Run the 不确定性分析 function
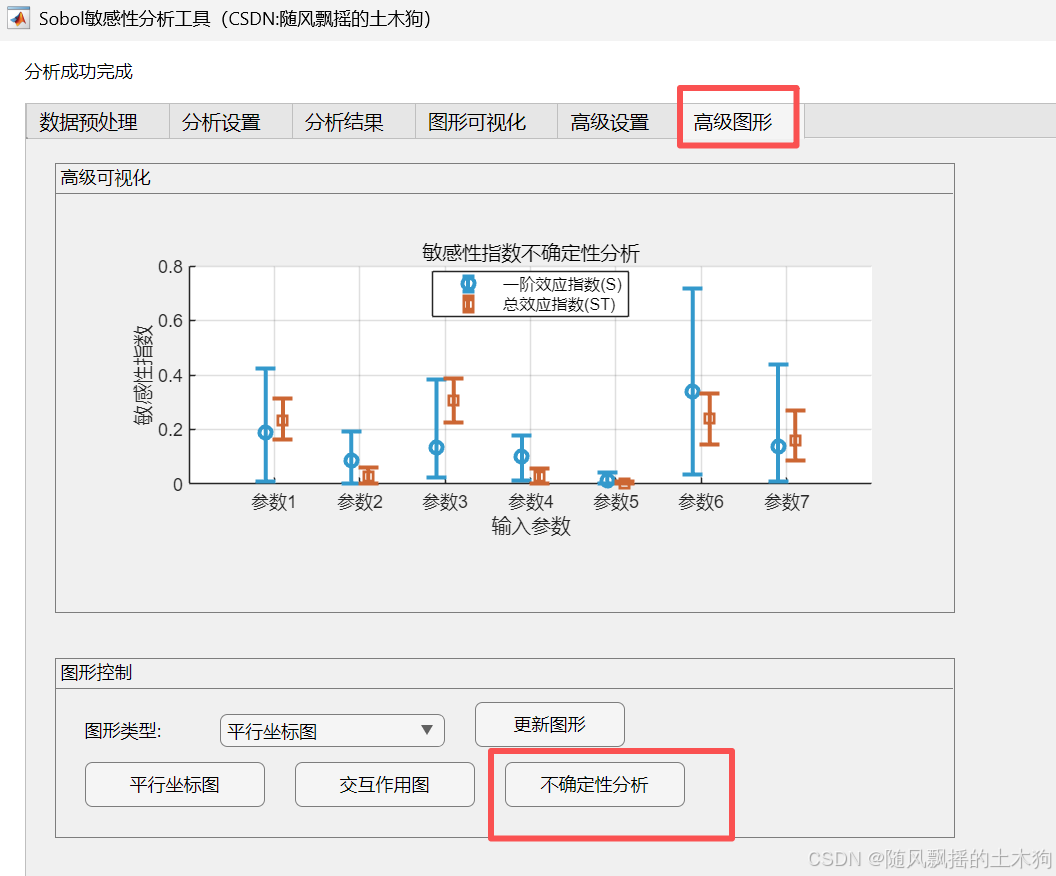The width and height of the screenshot is (1056, 876). (x=592, y=784)
